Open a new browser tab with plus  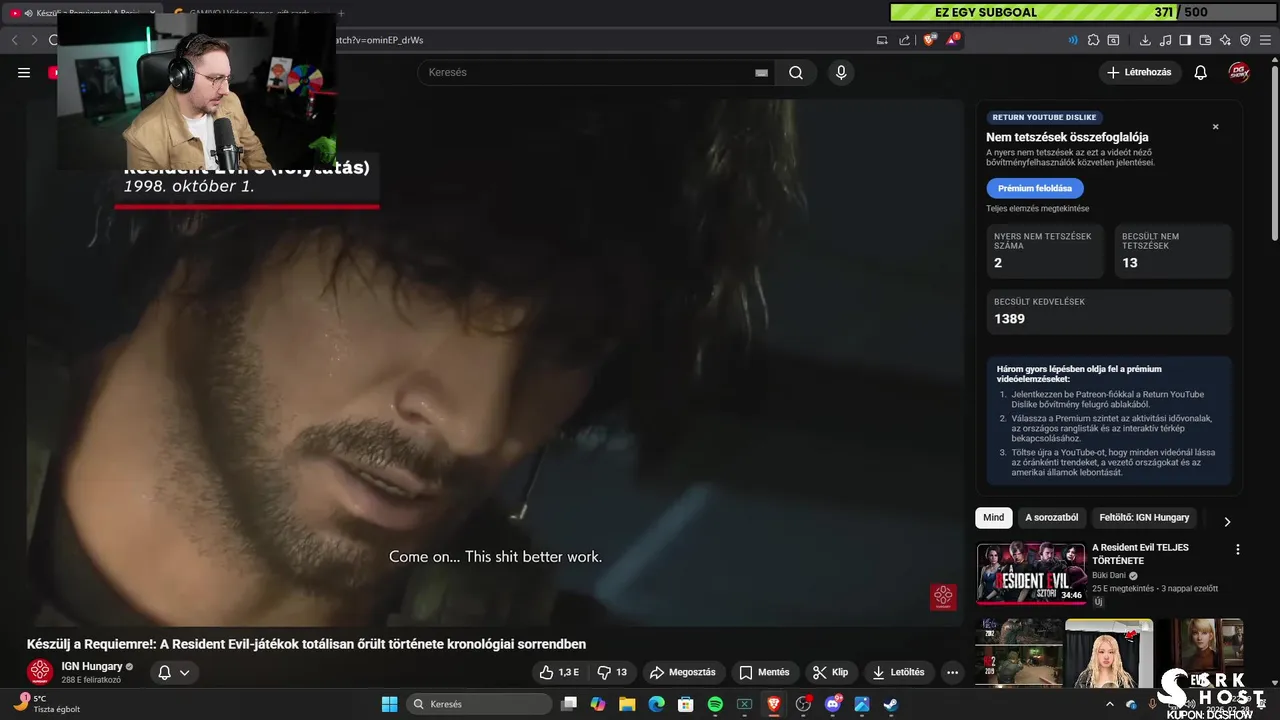pos(341,13)
